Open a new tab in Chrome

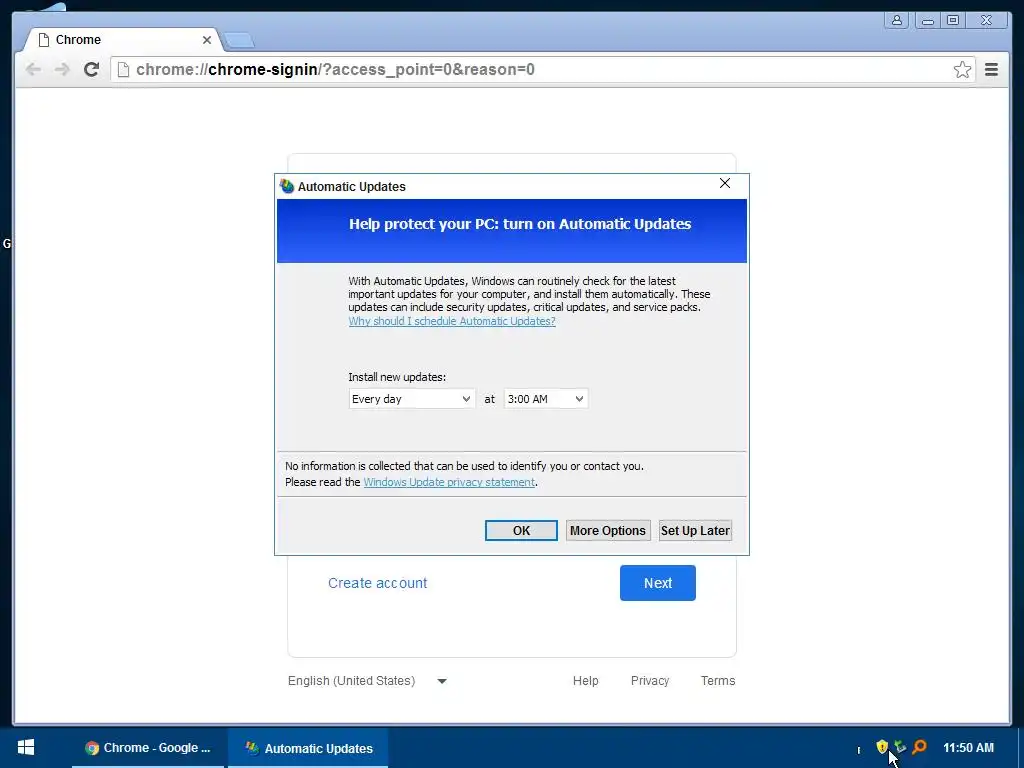pyautogui.click(x=239, y=40)
